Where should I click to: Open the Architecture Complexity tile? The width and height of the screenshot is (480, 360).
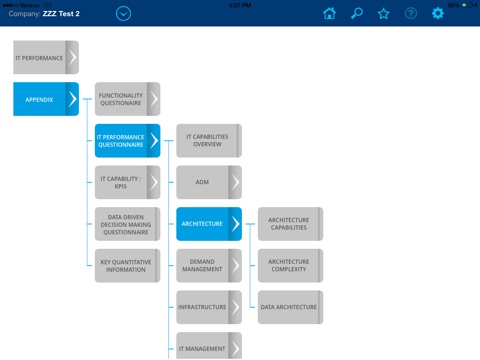point(290,266)
